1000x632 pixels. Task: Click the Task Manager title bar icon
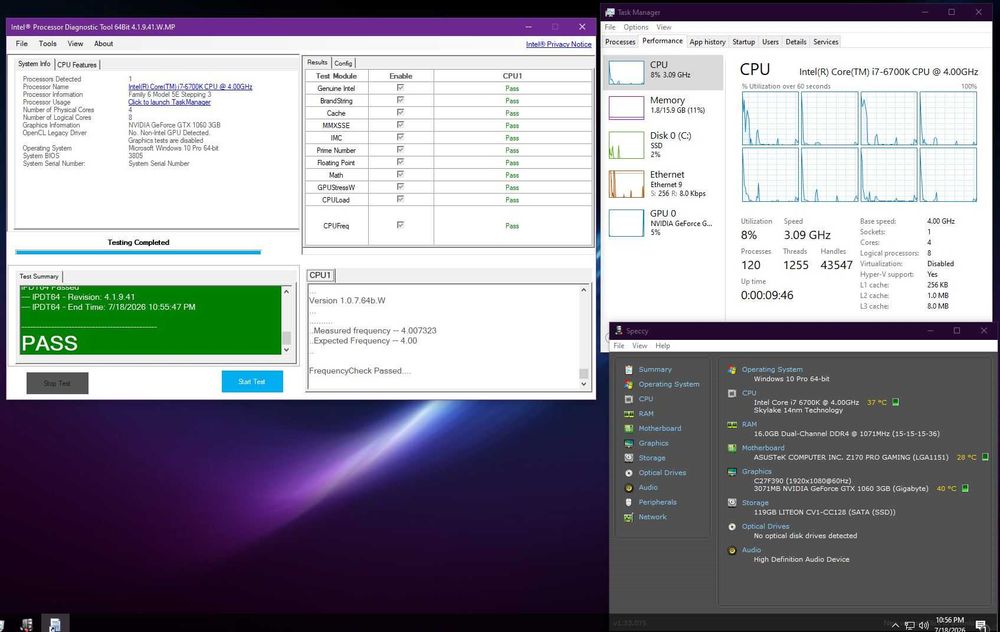(610, 12)
